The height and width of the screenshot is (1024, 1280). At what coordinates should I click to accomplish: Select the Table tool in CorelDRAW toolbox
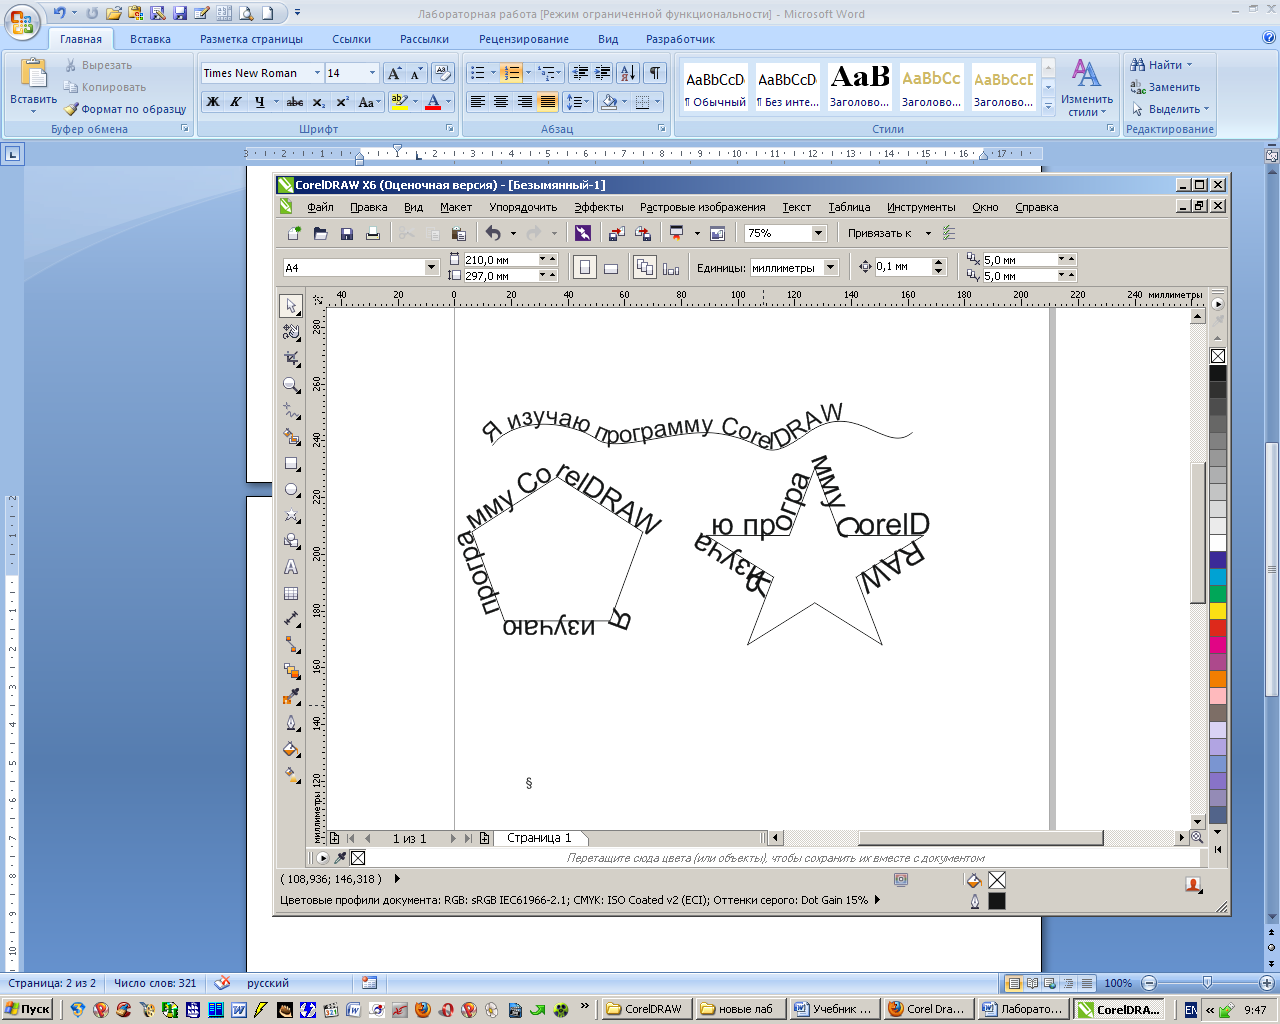pos(291,593)
